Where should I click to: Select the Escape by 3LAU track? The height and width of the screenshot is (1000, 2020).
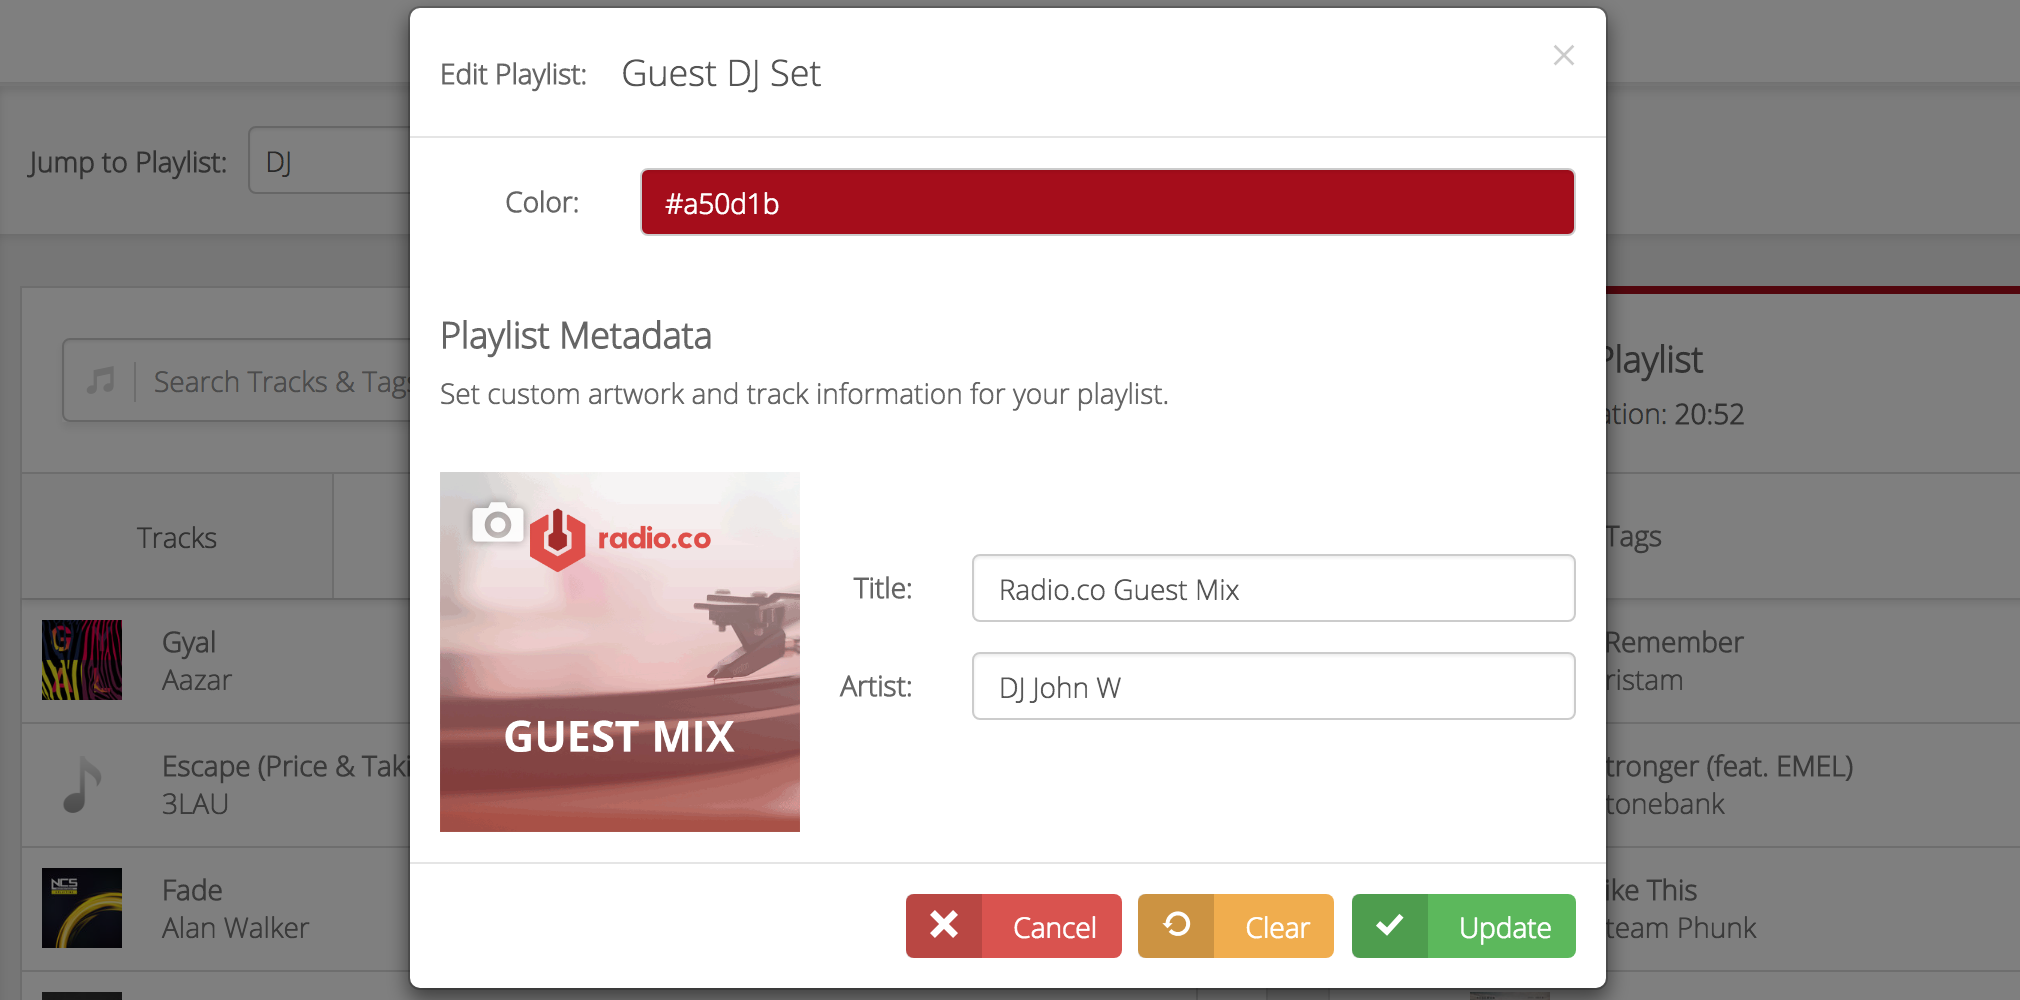pos(216,785)
